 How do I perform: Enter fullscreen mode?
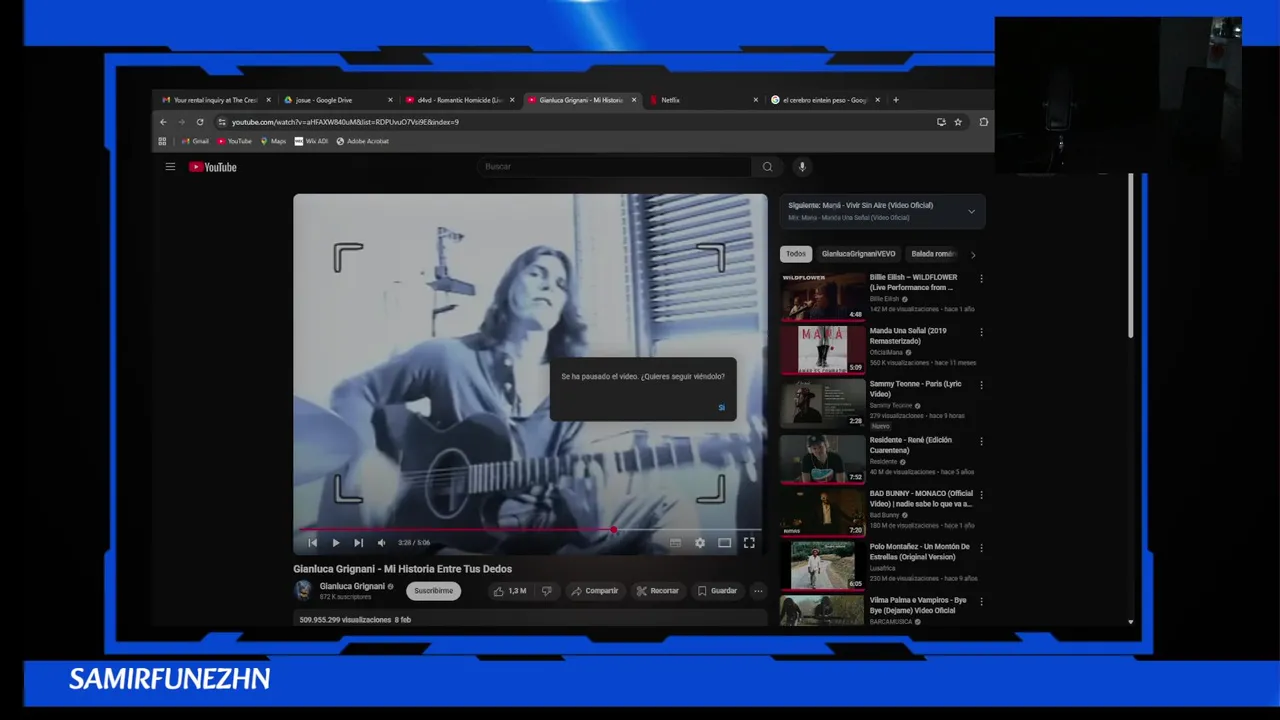pyautogui.click(x=749, y=543)
